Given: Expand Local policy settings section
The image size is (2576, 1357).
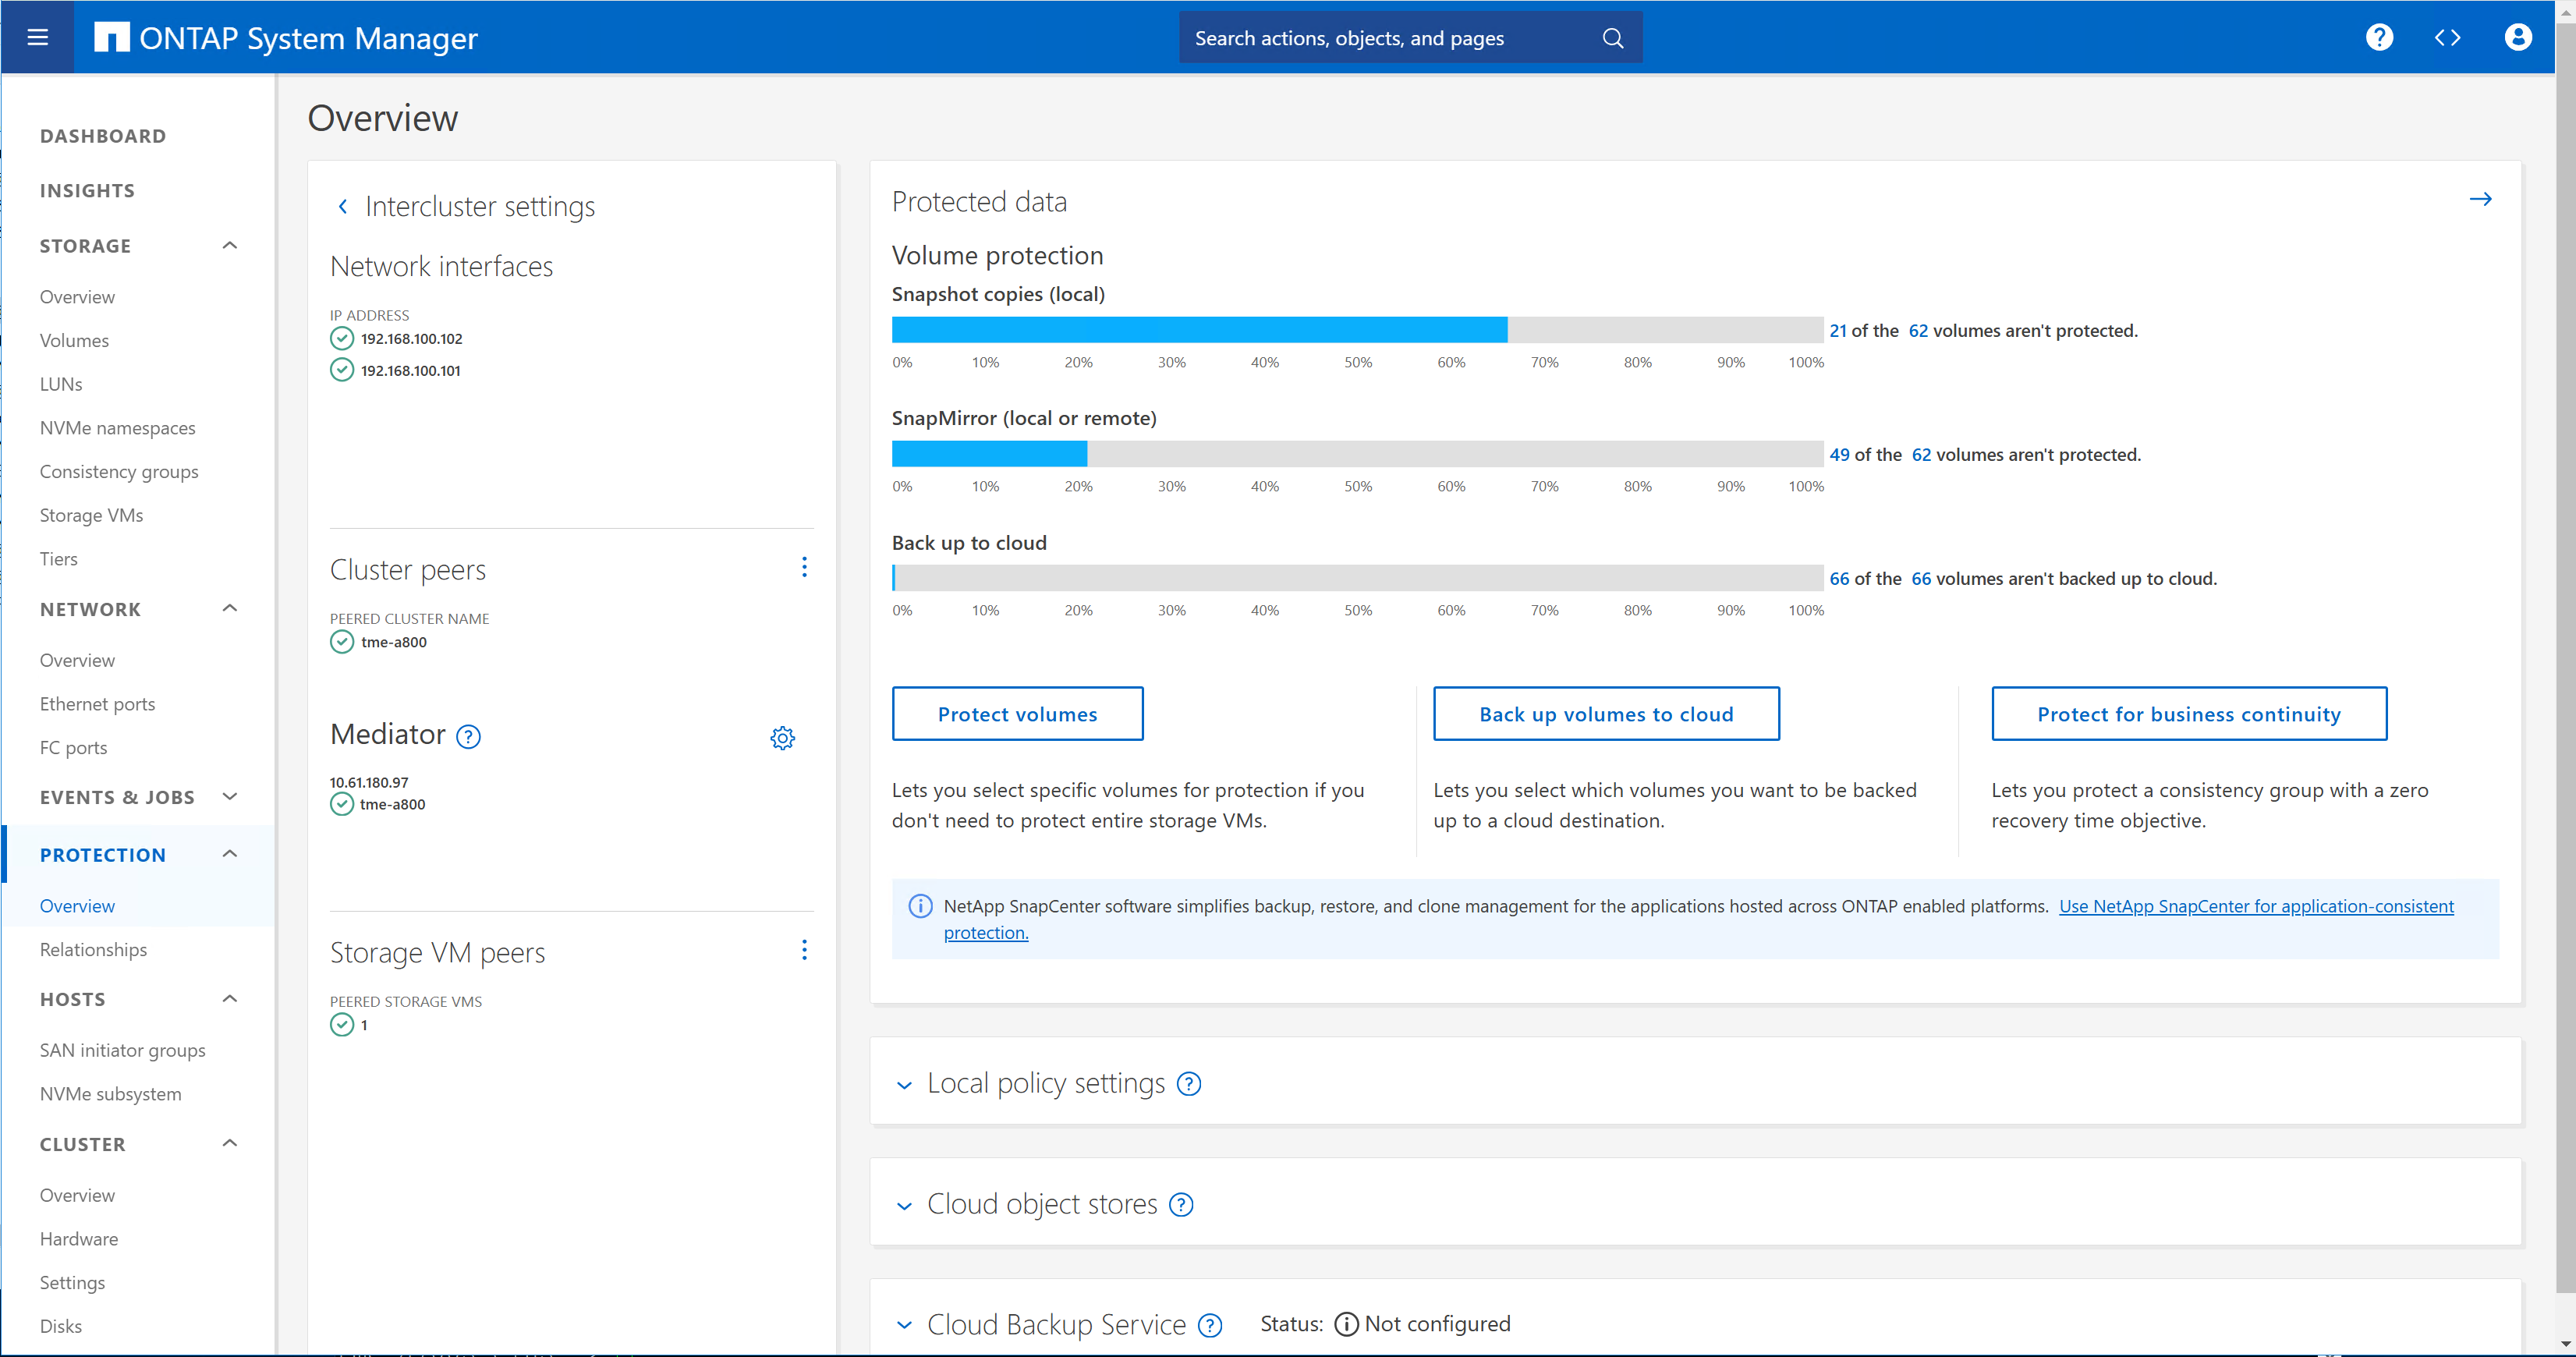Looking at the screenshot, I should (904, 1085).
